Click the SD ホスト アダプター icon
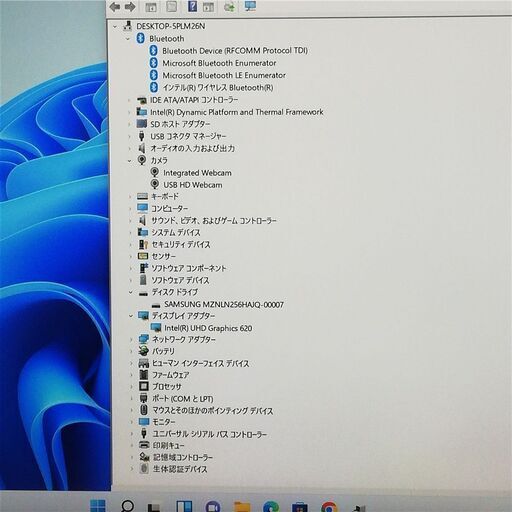The height and width of the screenshot is (512, 512). click(x=142, y=124)
